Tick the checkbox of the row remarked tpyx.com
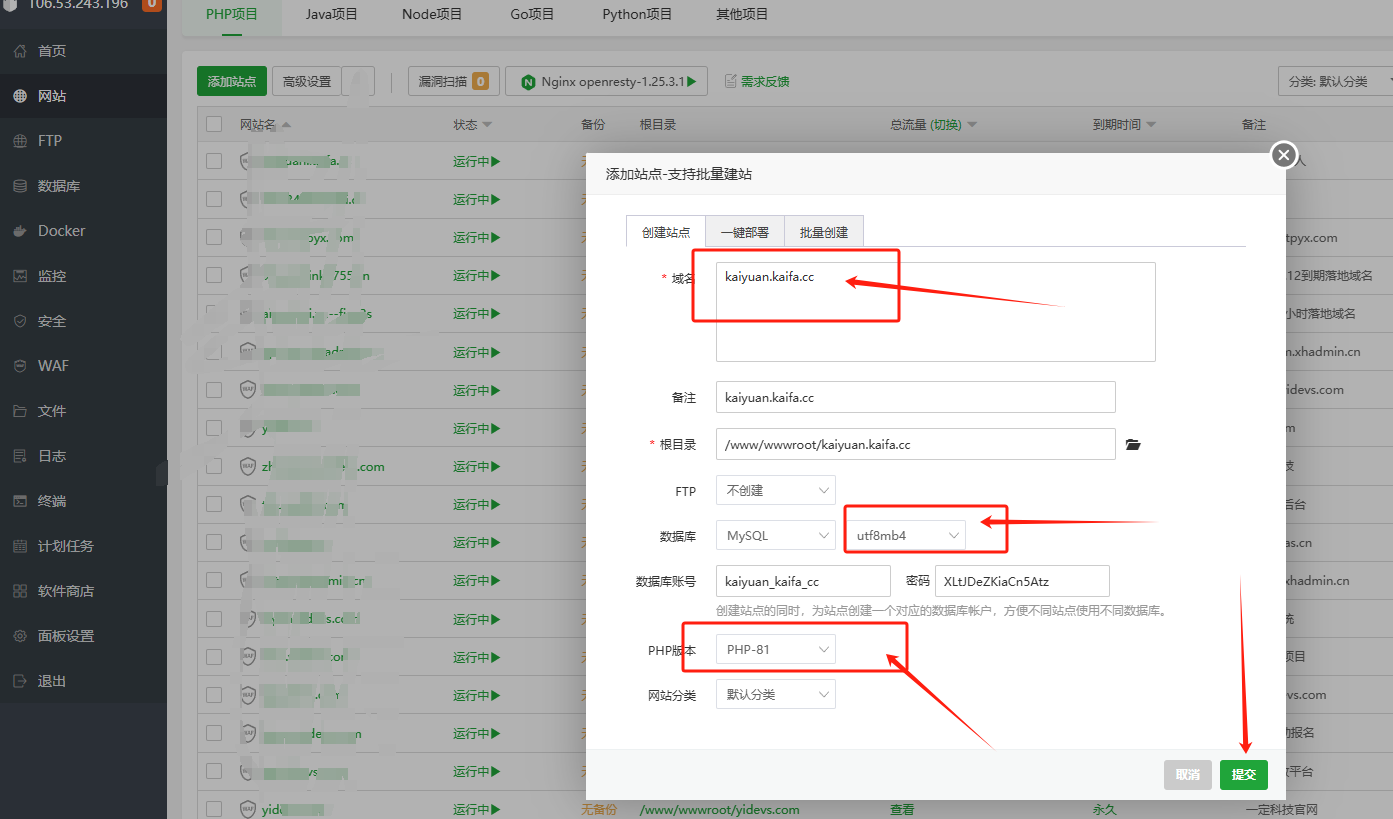Viewport: 1393px width, 819px height. click(214, 237)
